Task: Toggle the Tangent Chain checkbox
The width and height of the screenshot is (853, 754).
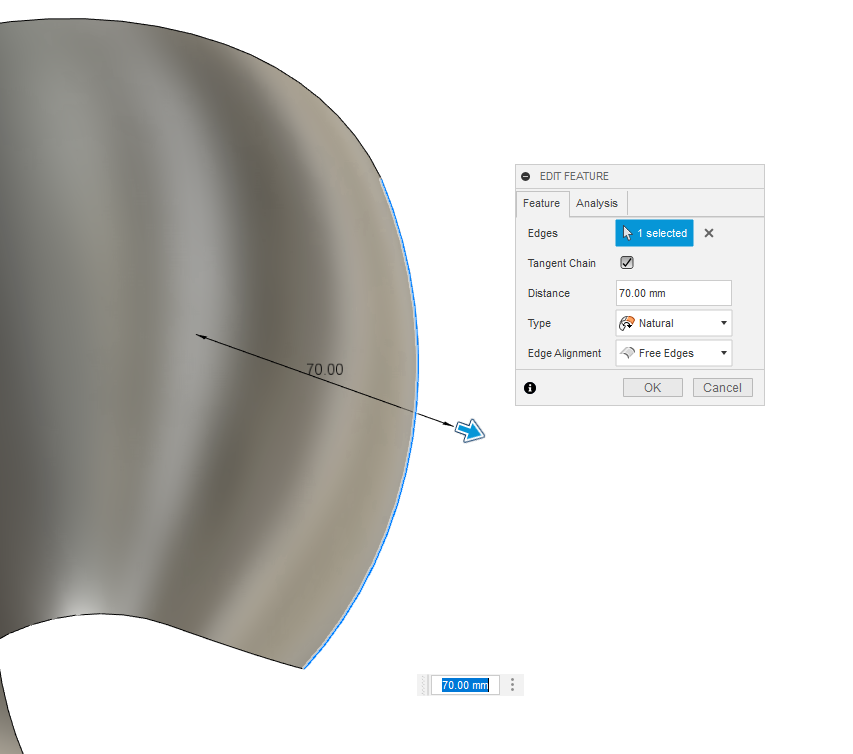Action: (626, 262)
